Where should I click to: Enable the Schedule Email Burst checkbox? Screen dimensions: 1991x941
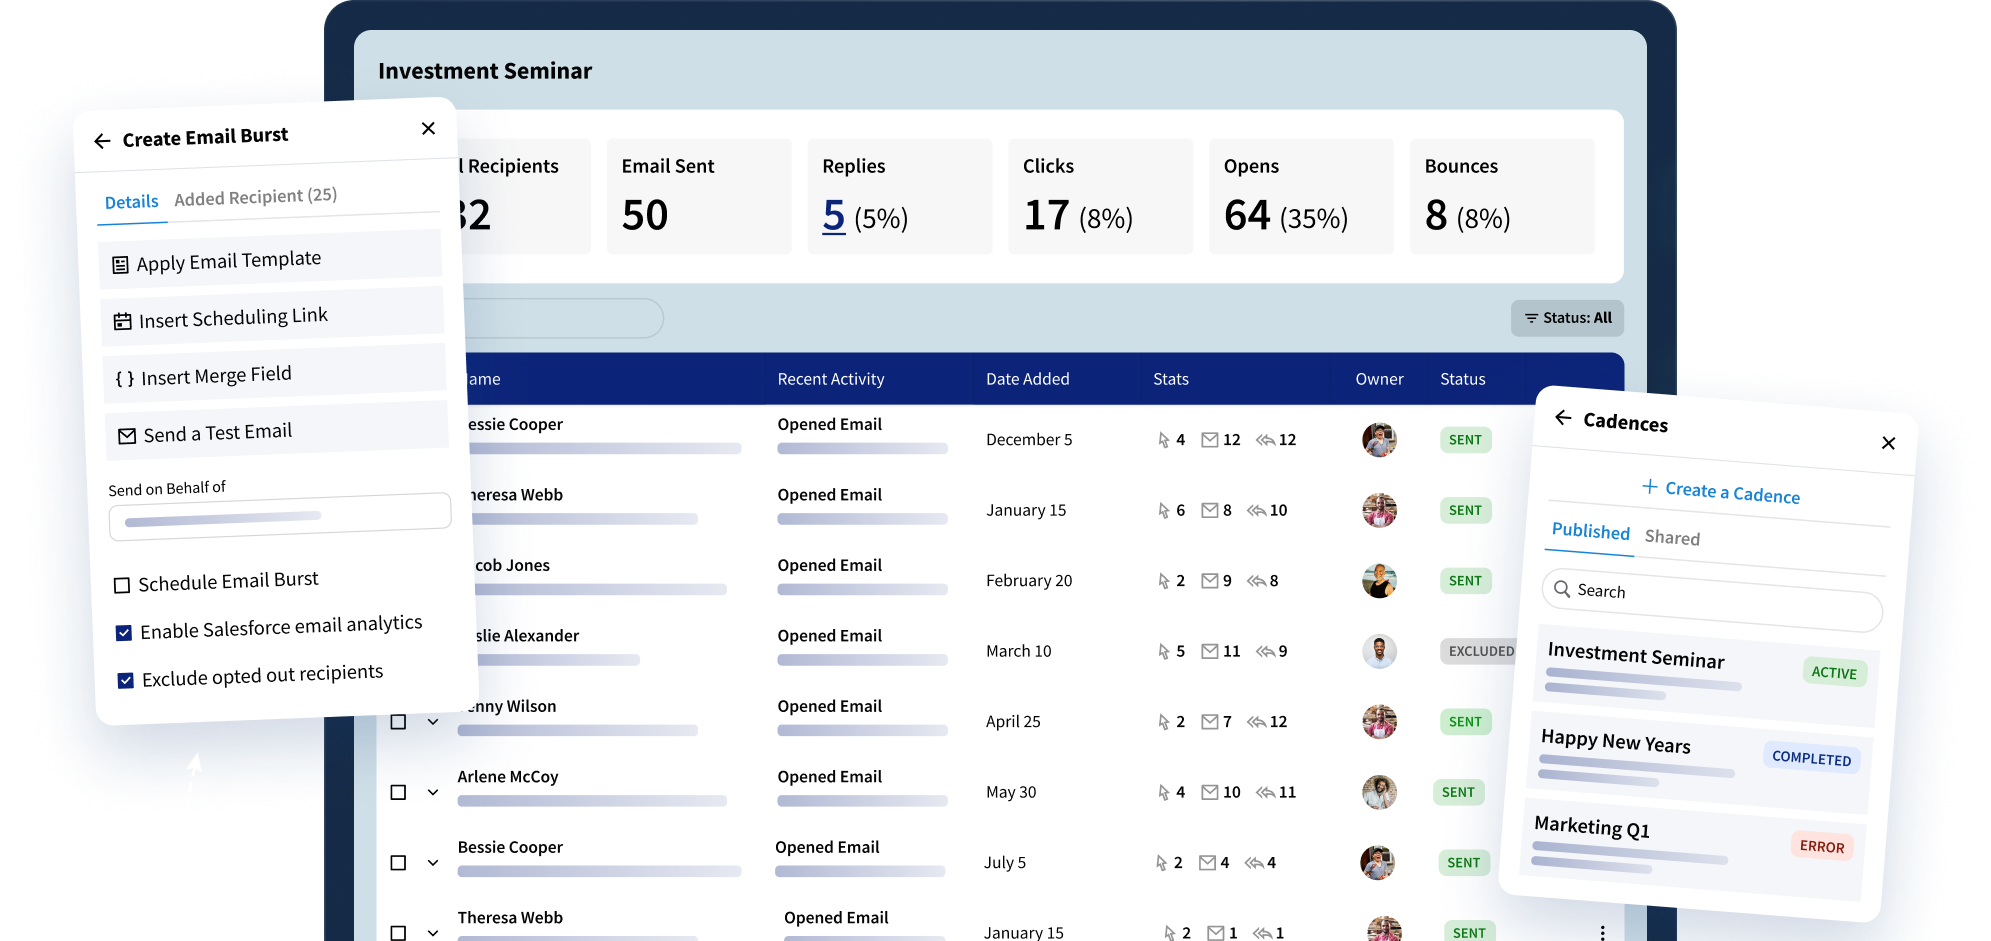122,585
